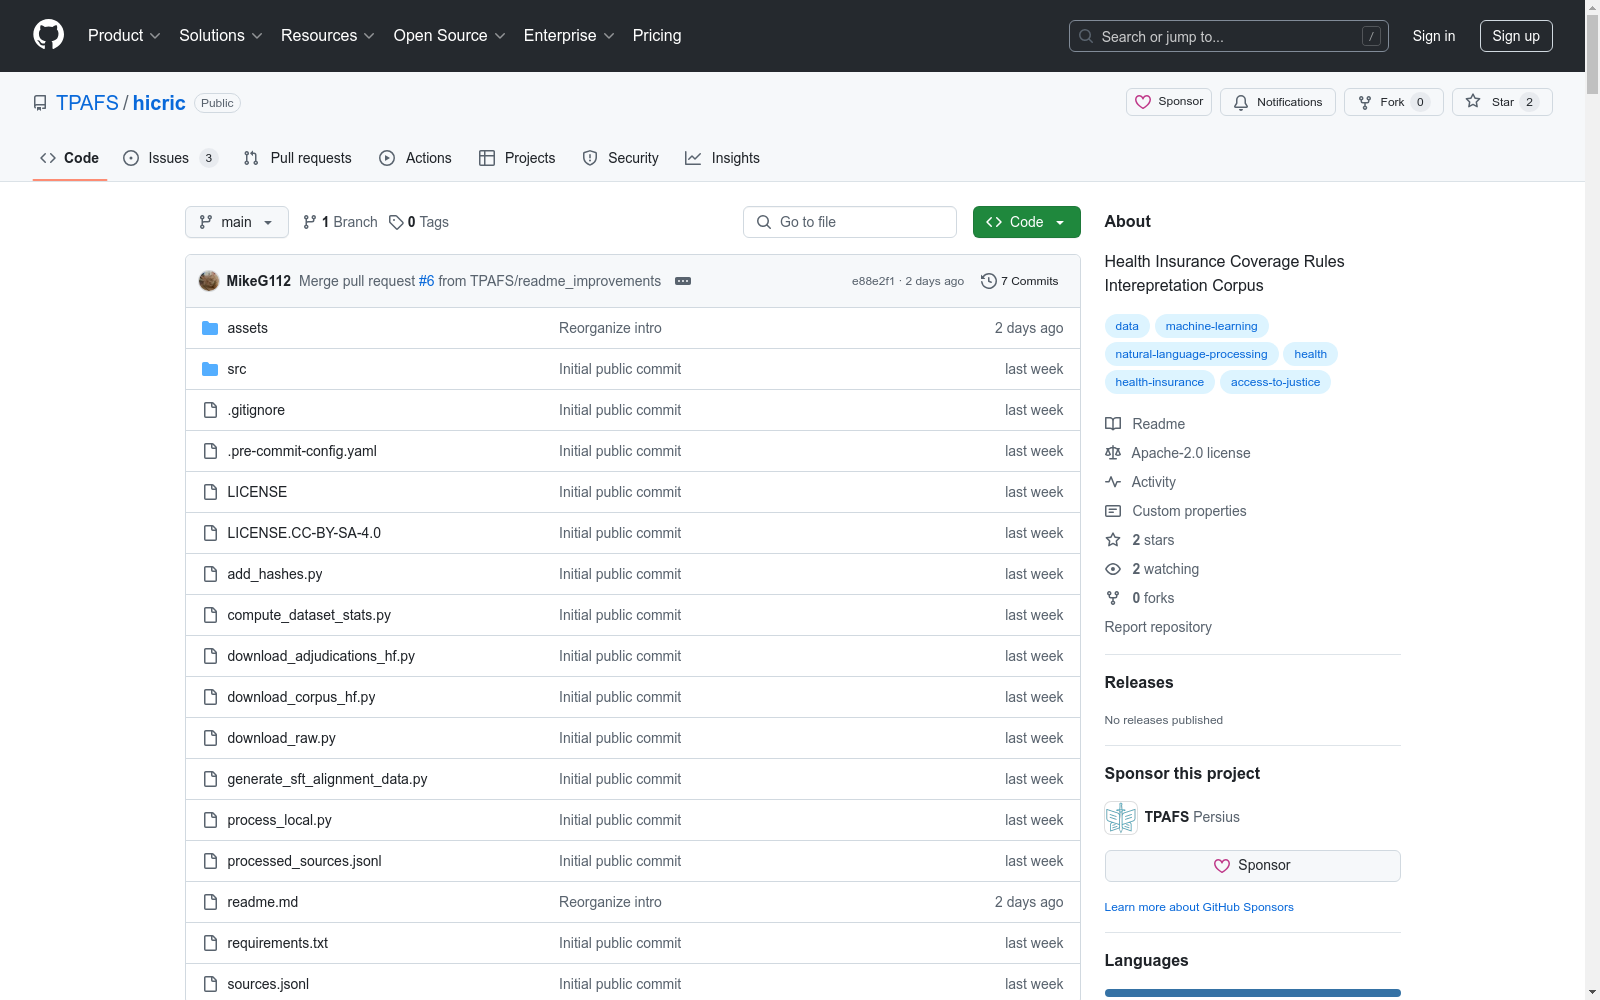Click the Sponsor button in repo header

(x=1169, y=102)
